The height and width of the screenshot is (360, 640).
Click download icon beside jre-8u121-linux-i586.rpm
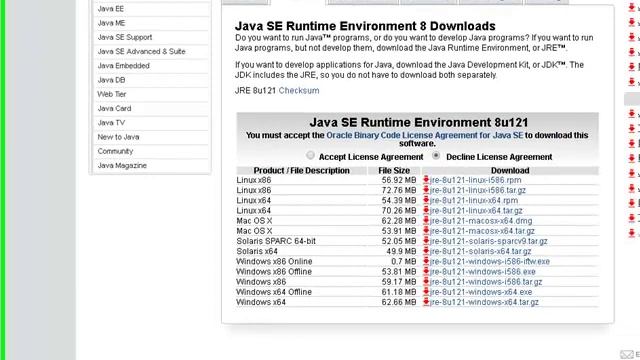click(x=426, y=180)
